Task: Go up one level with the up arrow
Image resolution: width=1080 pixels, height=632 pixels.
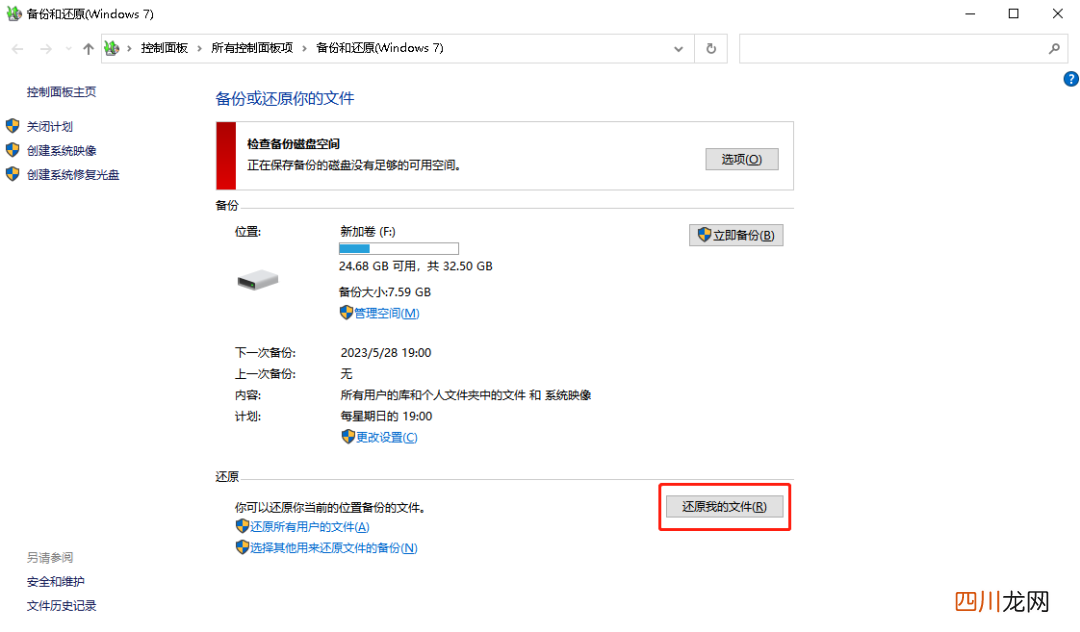Action: coord(88,49)
